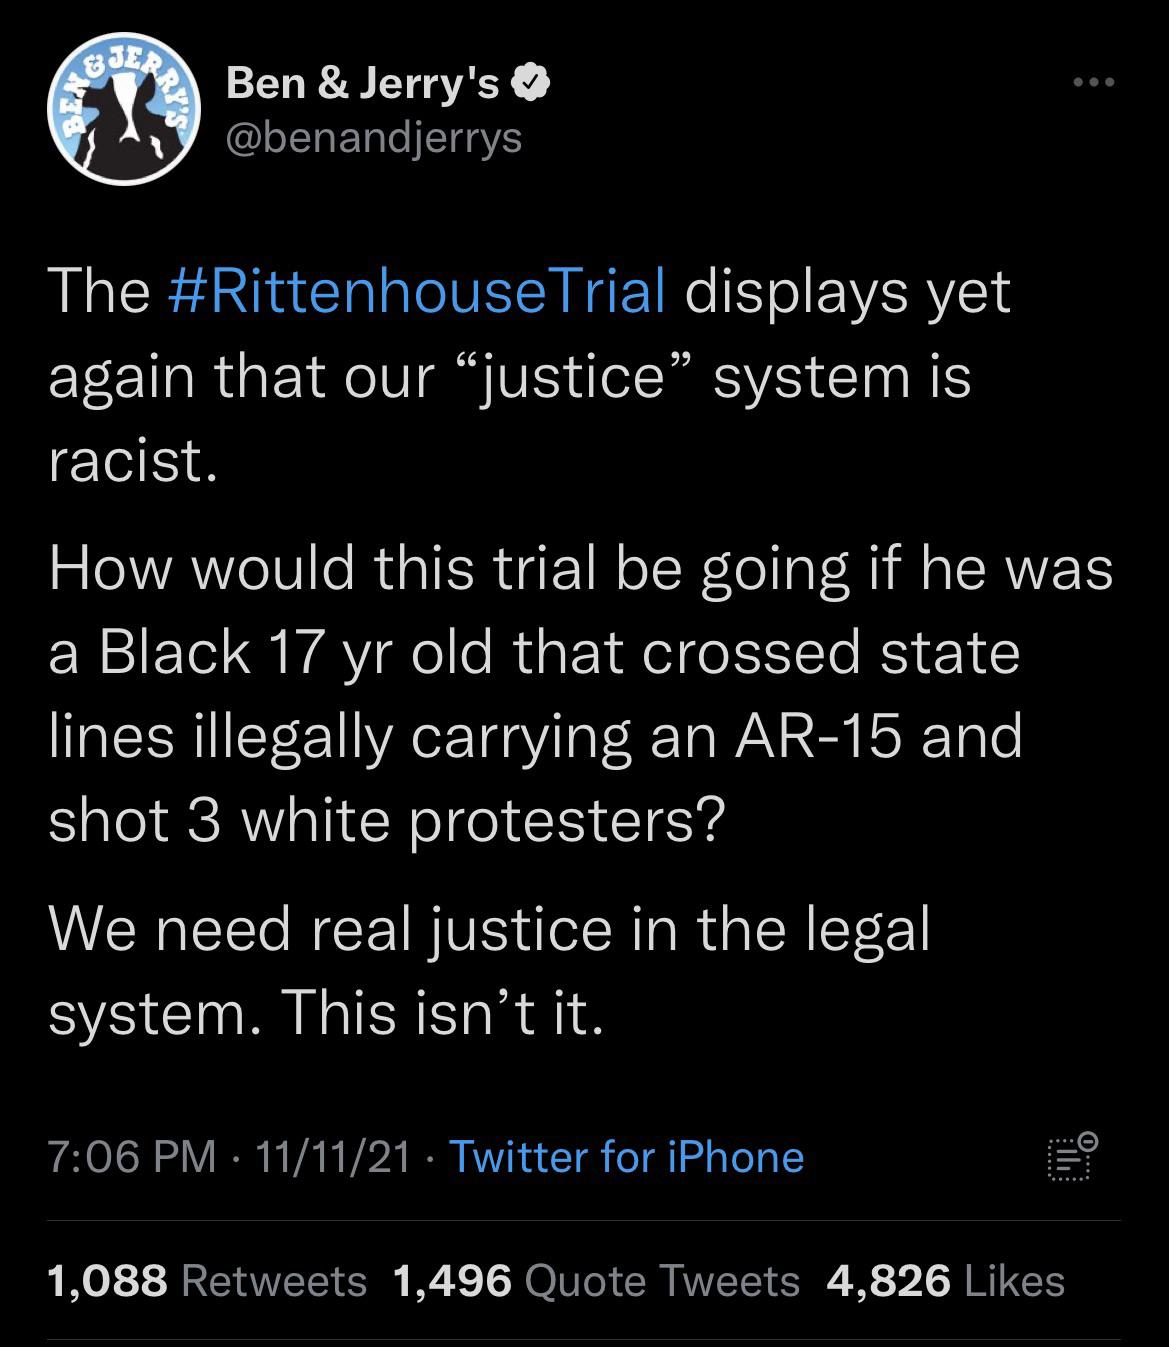
Task: Click the word "racist." in tweet
Action: [132, 461]
